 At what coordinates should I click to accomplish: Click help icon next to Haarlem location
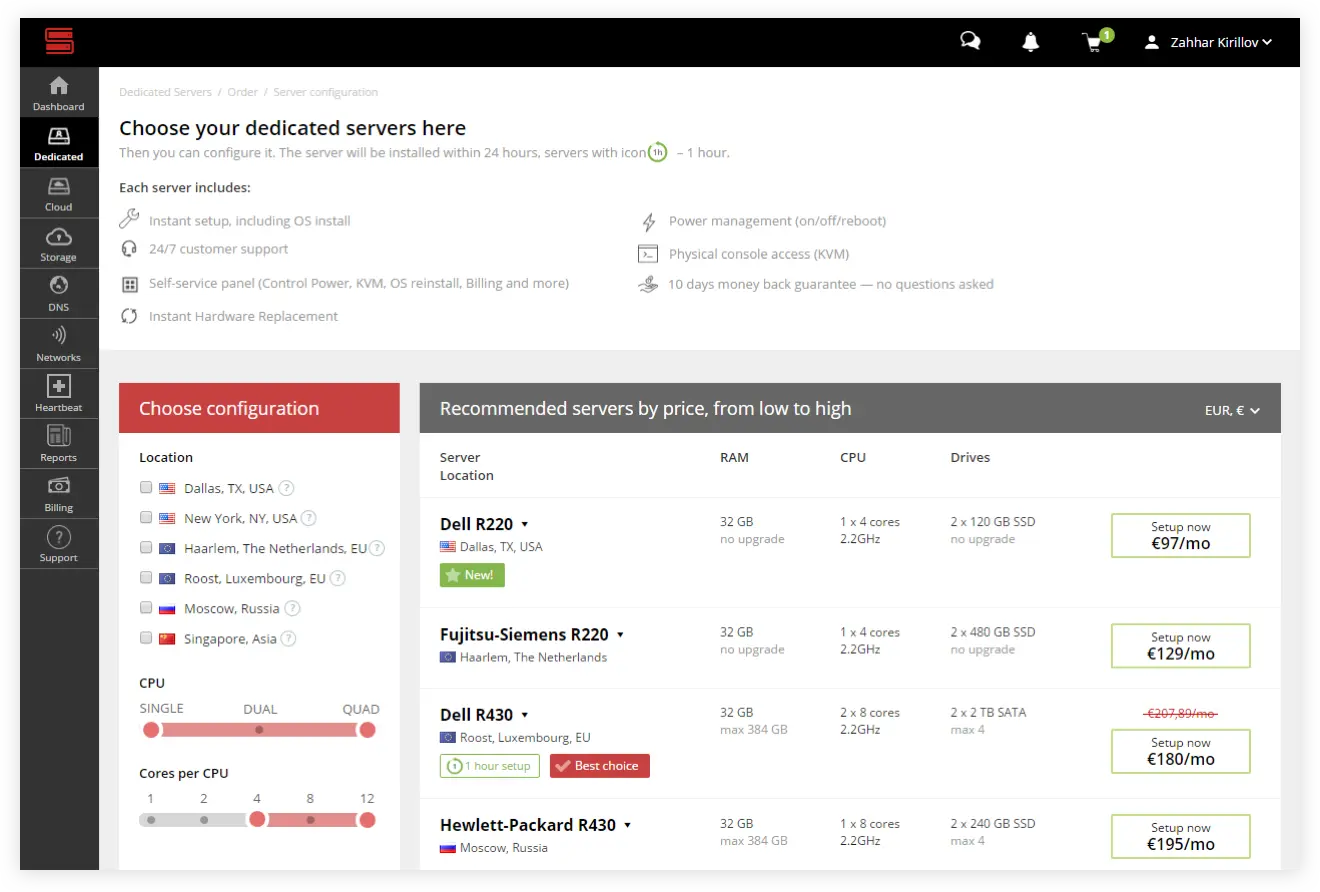click(377, 548)
